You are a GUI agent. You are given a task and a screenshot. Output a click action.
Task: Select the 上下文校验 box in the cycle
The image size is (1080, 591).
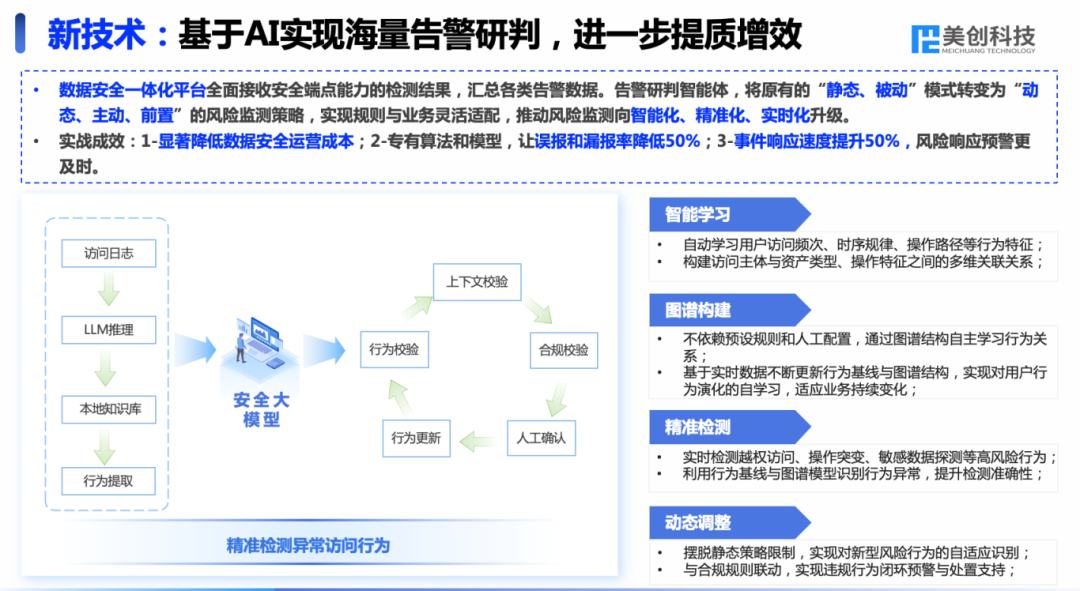tap(477, 283)
